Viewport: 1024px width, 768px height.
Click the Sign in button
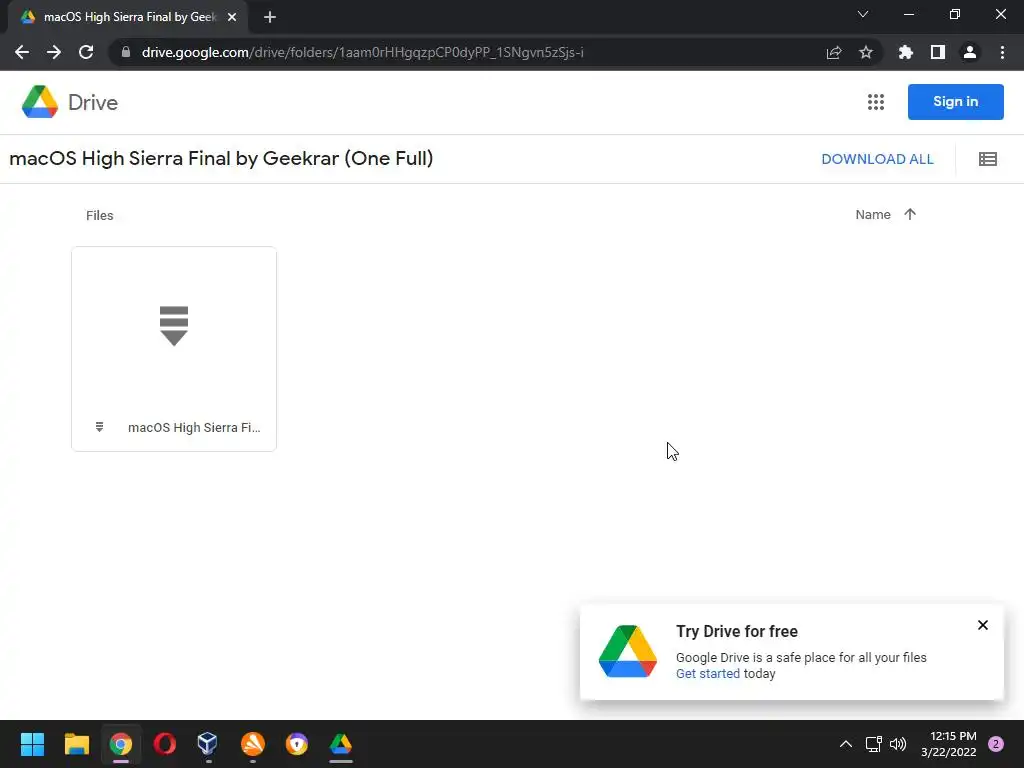coord(955,102)
